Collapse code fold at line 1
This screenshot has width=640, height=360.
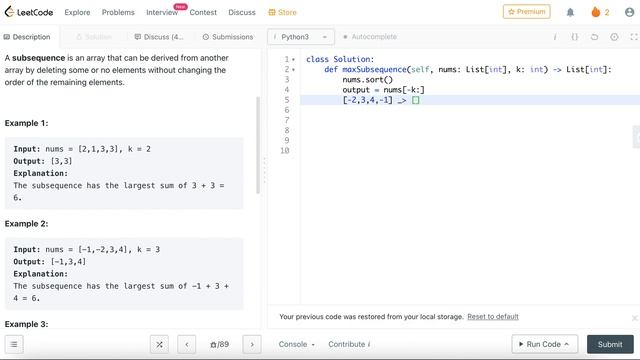point(293,60)
